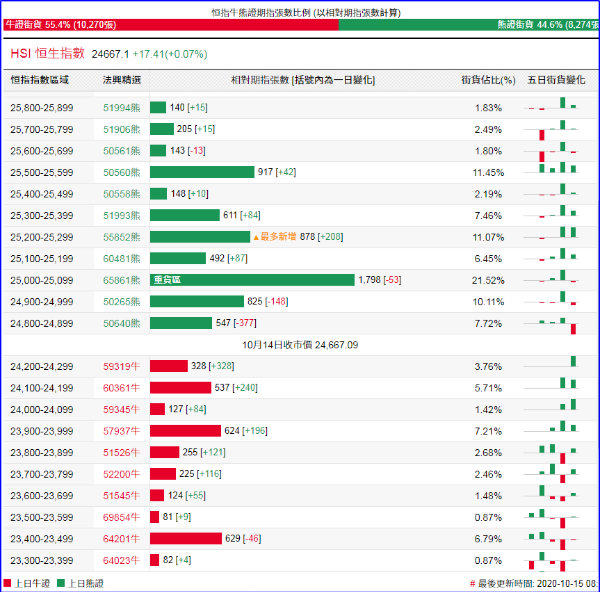The image size is (600, 592).
Task: Click the 五日街貨變化 column header
Action: pos(556,80)
